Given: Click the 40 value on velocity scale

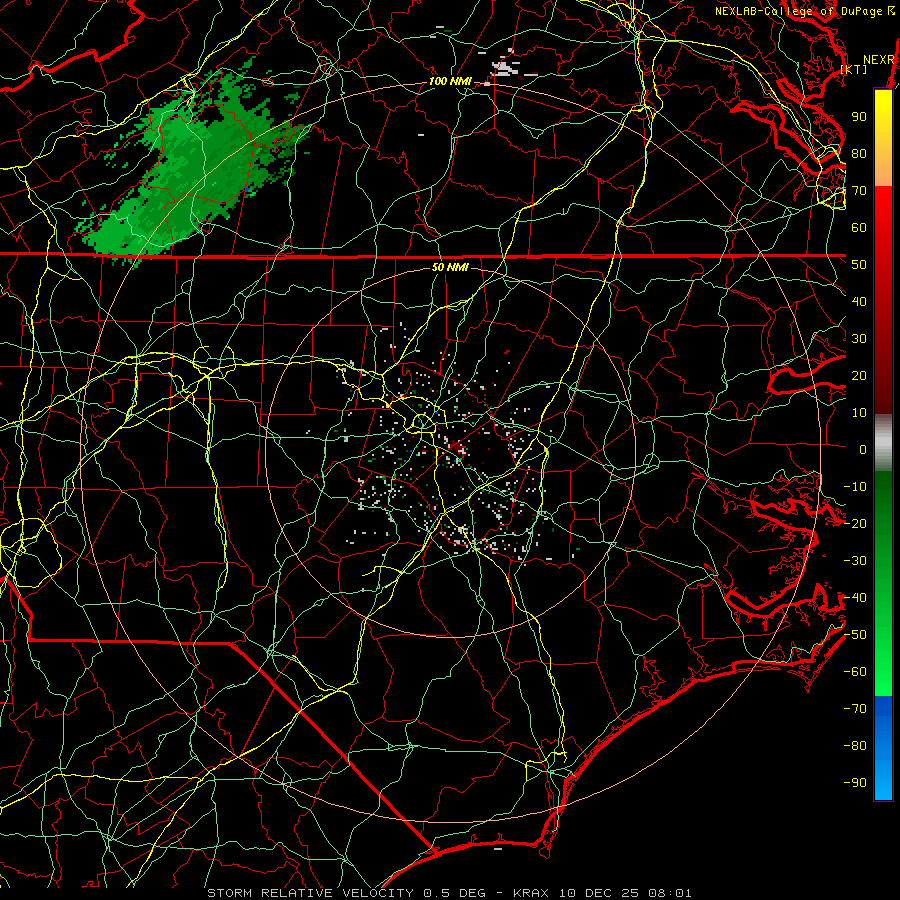Looking at the screenshot, I should (x=859, y=302).
